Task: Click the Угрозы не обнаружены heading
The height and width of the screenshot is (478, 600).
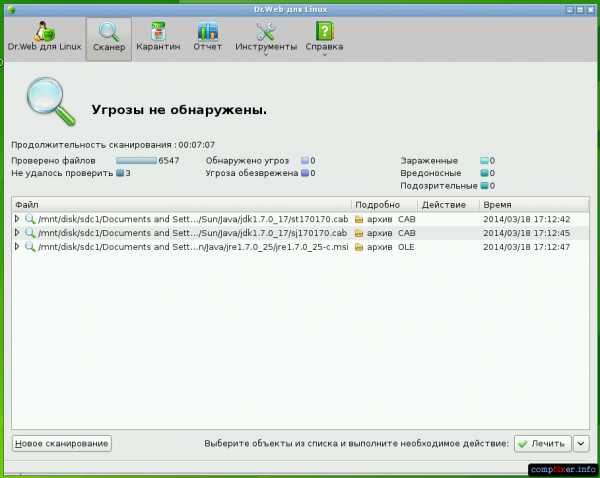Action: [x=179, y=110]
